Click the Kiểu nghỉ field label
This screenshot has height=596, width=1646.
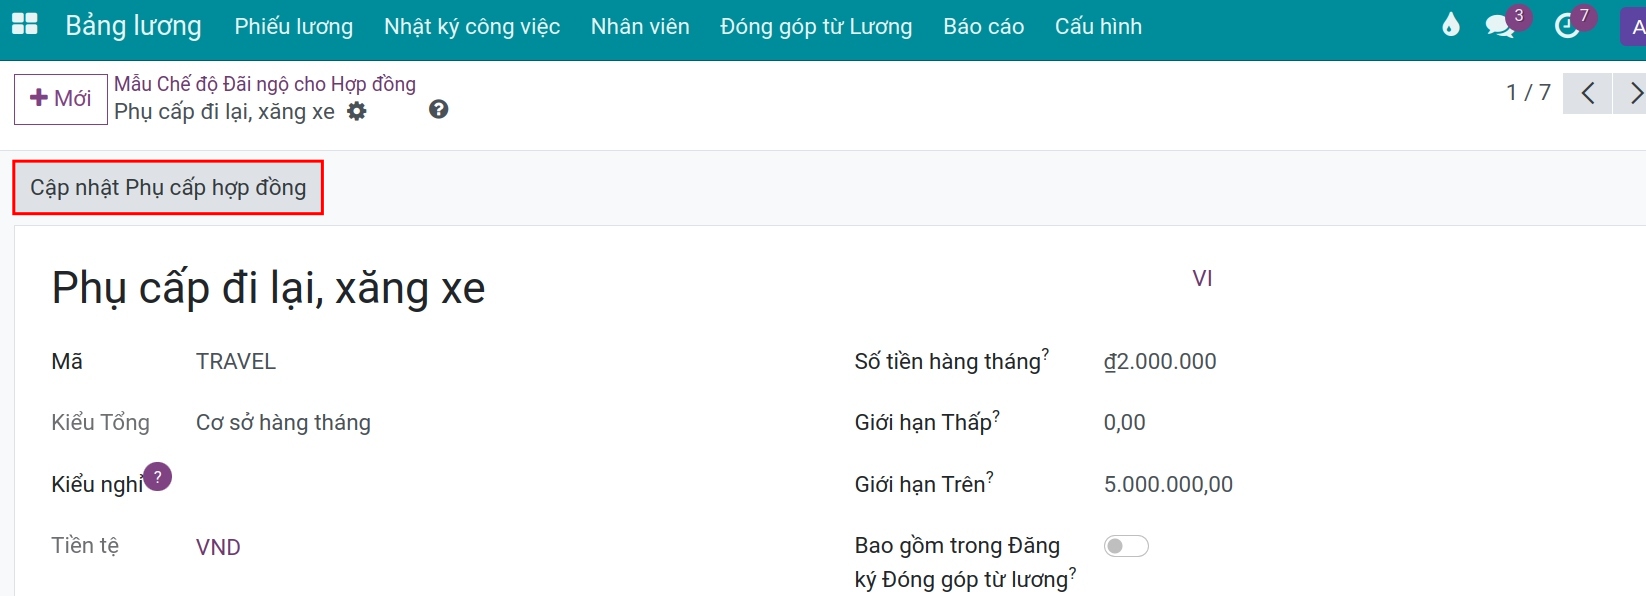click(x=97, y=485)
